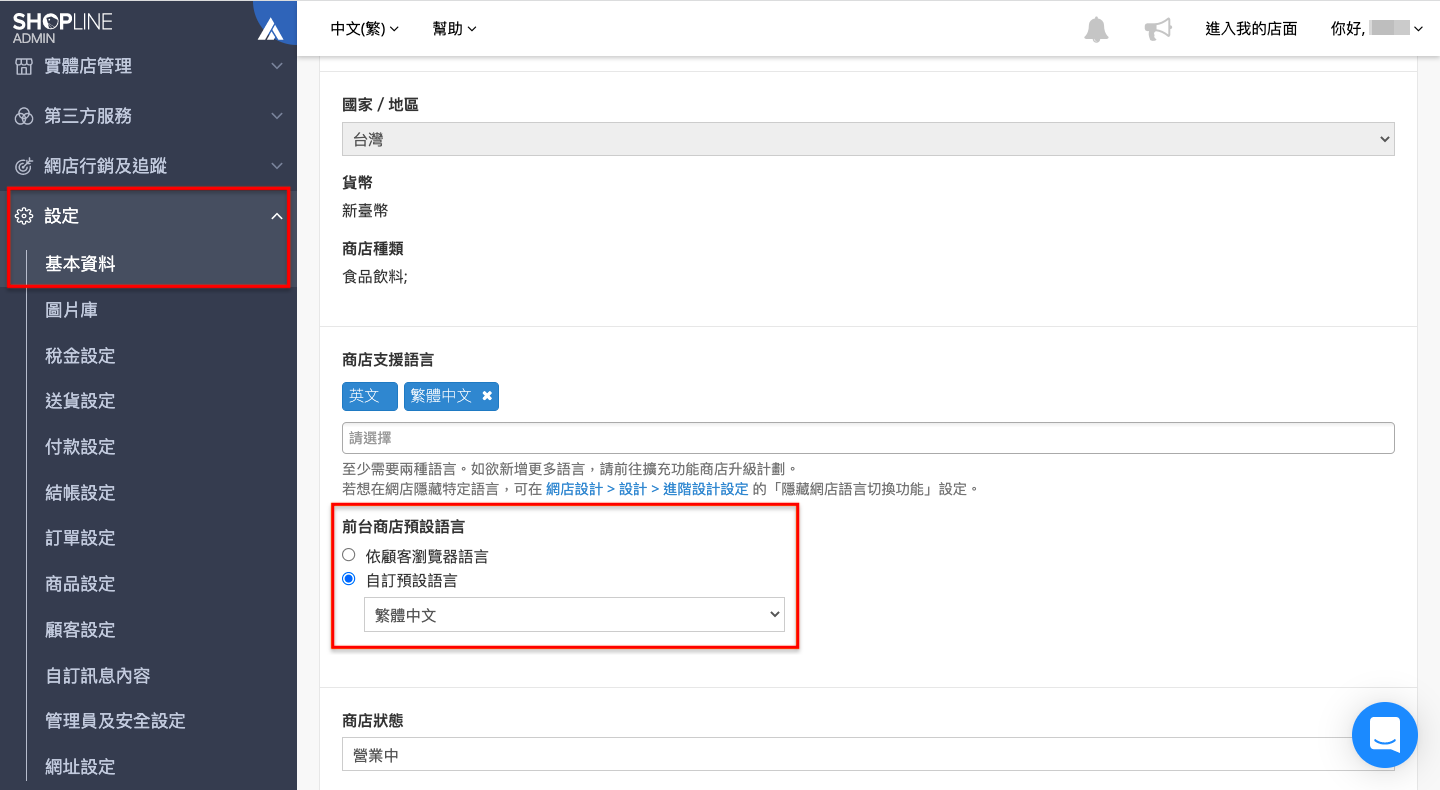Click the SHOPLINE Admin logo
The width and height of the screenshot is (1440, 790).
click(62, 28)
